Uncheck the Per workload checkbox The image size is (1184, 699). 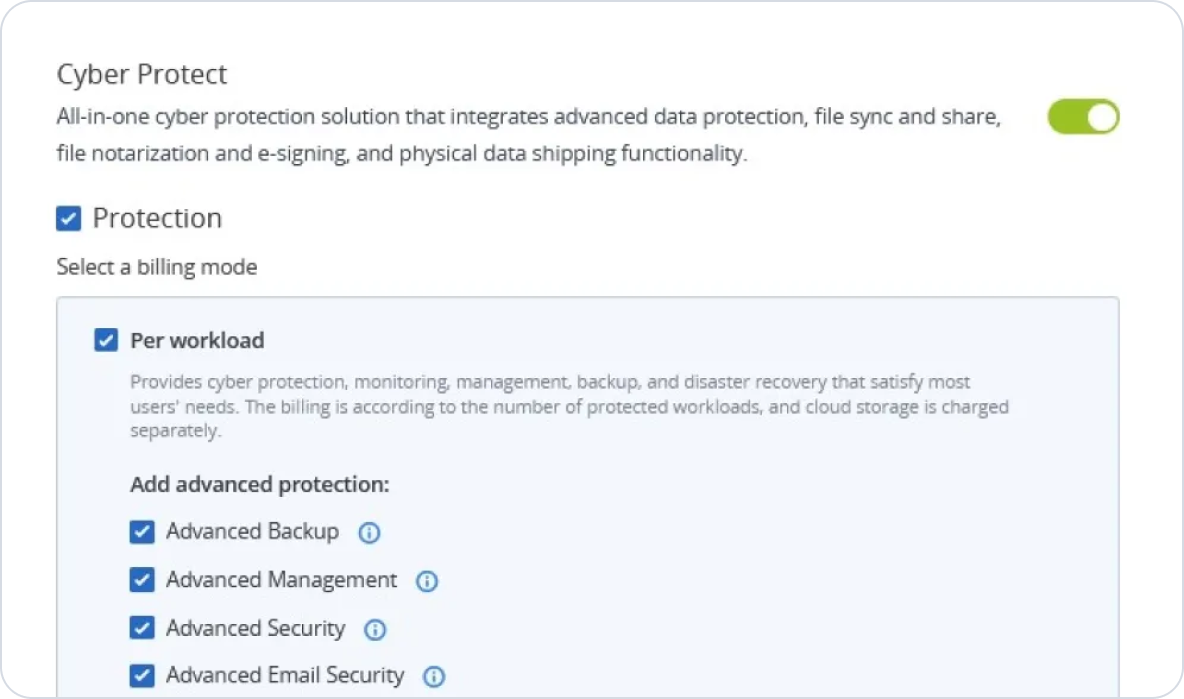point(106,341)
